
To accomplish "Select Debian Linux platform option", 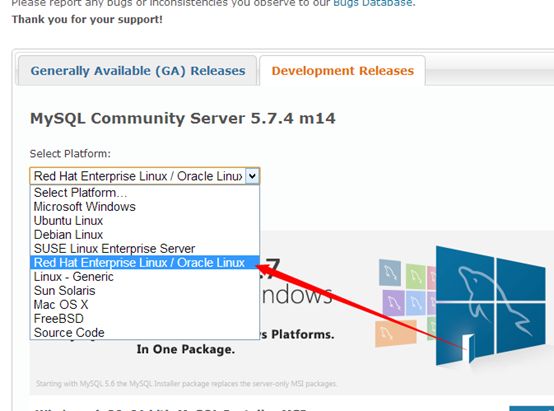I will point(145,235).
